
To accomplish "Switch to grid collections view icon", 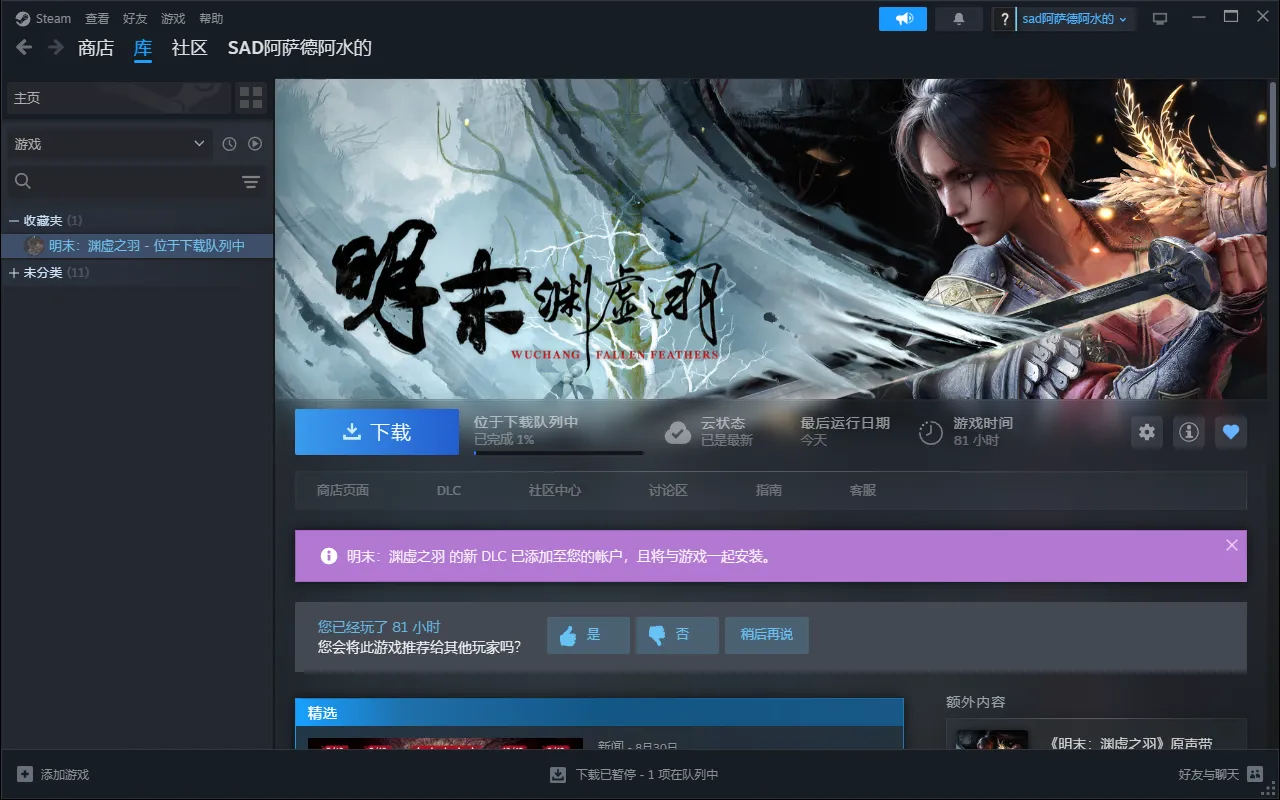I will click(251, 98).
